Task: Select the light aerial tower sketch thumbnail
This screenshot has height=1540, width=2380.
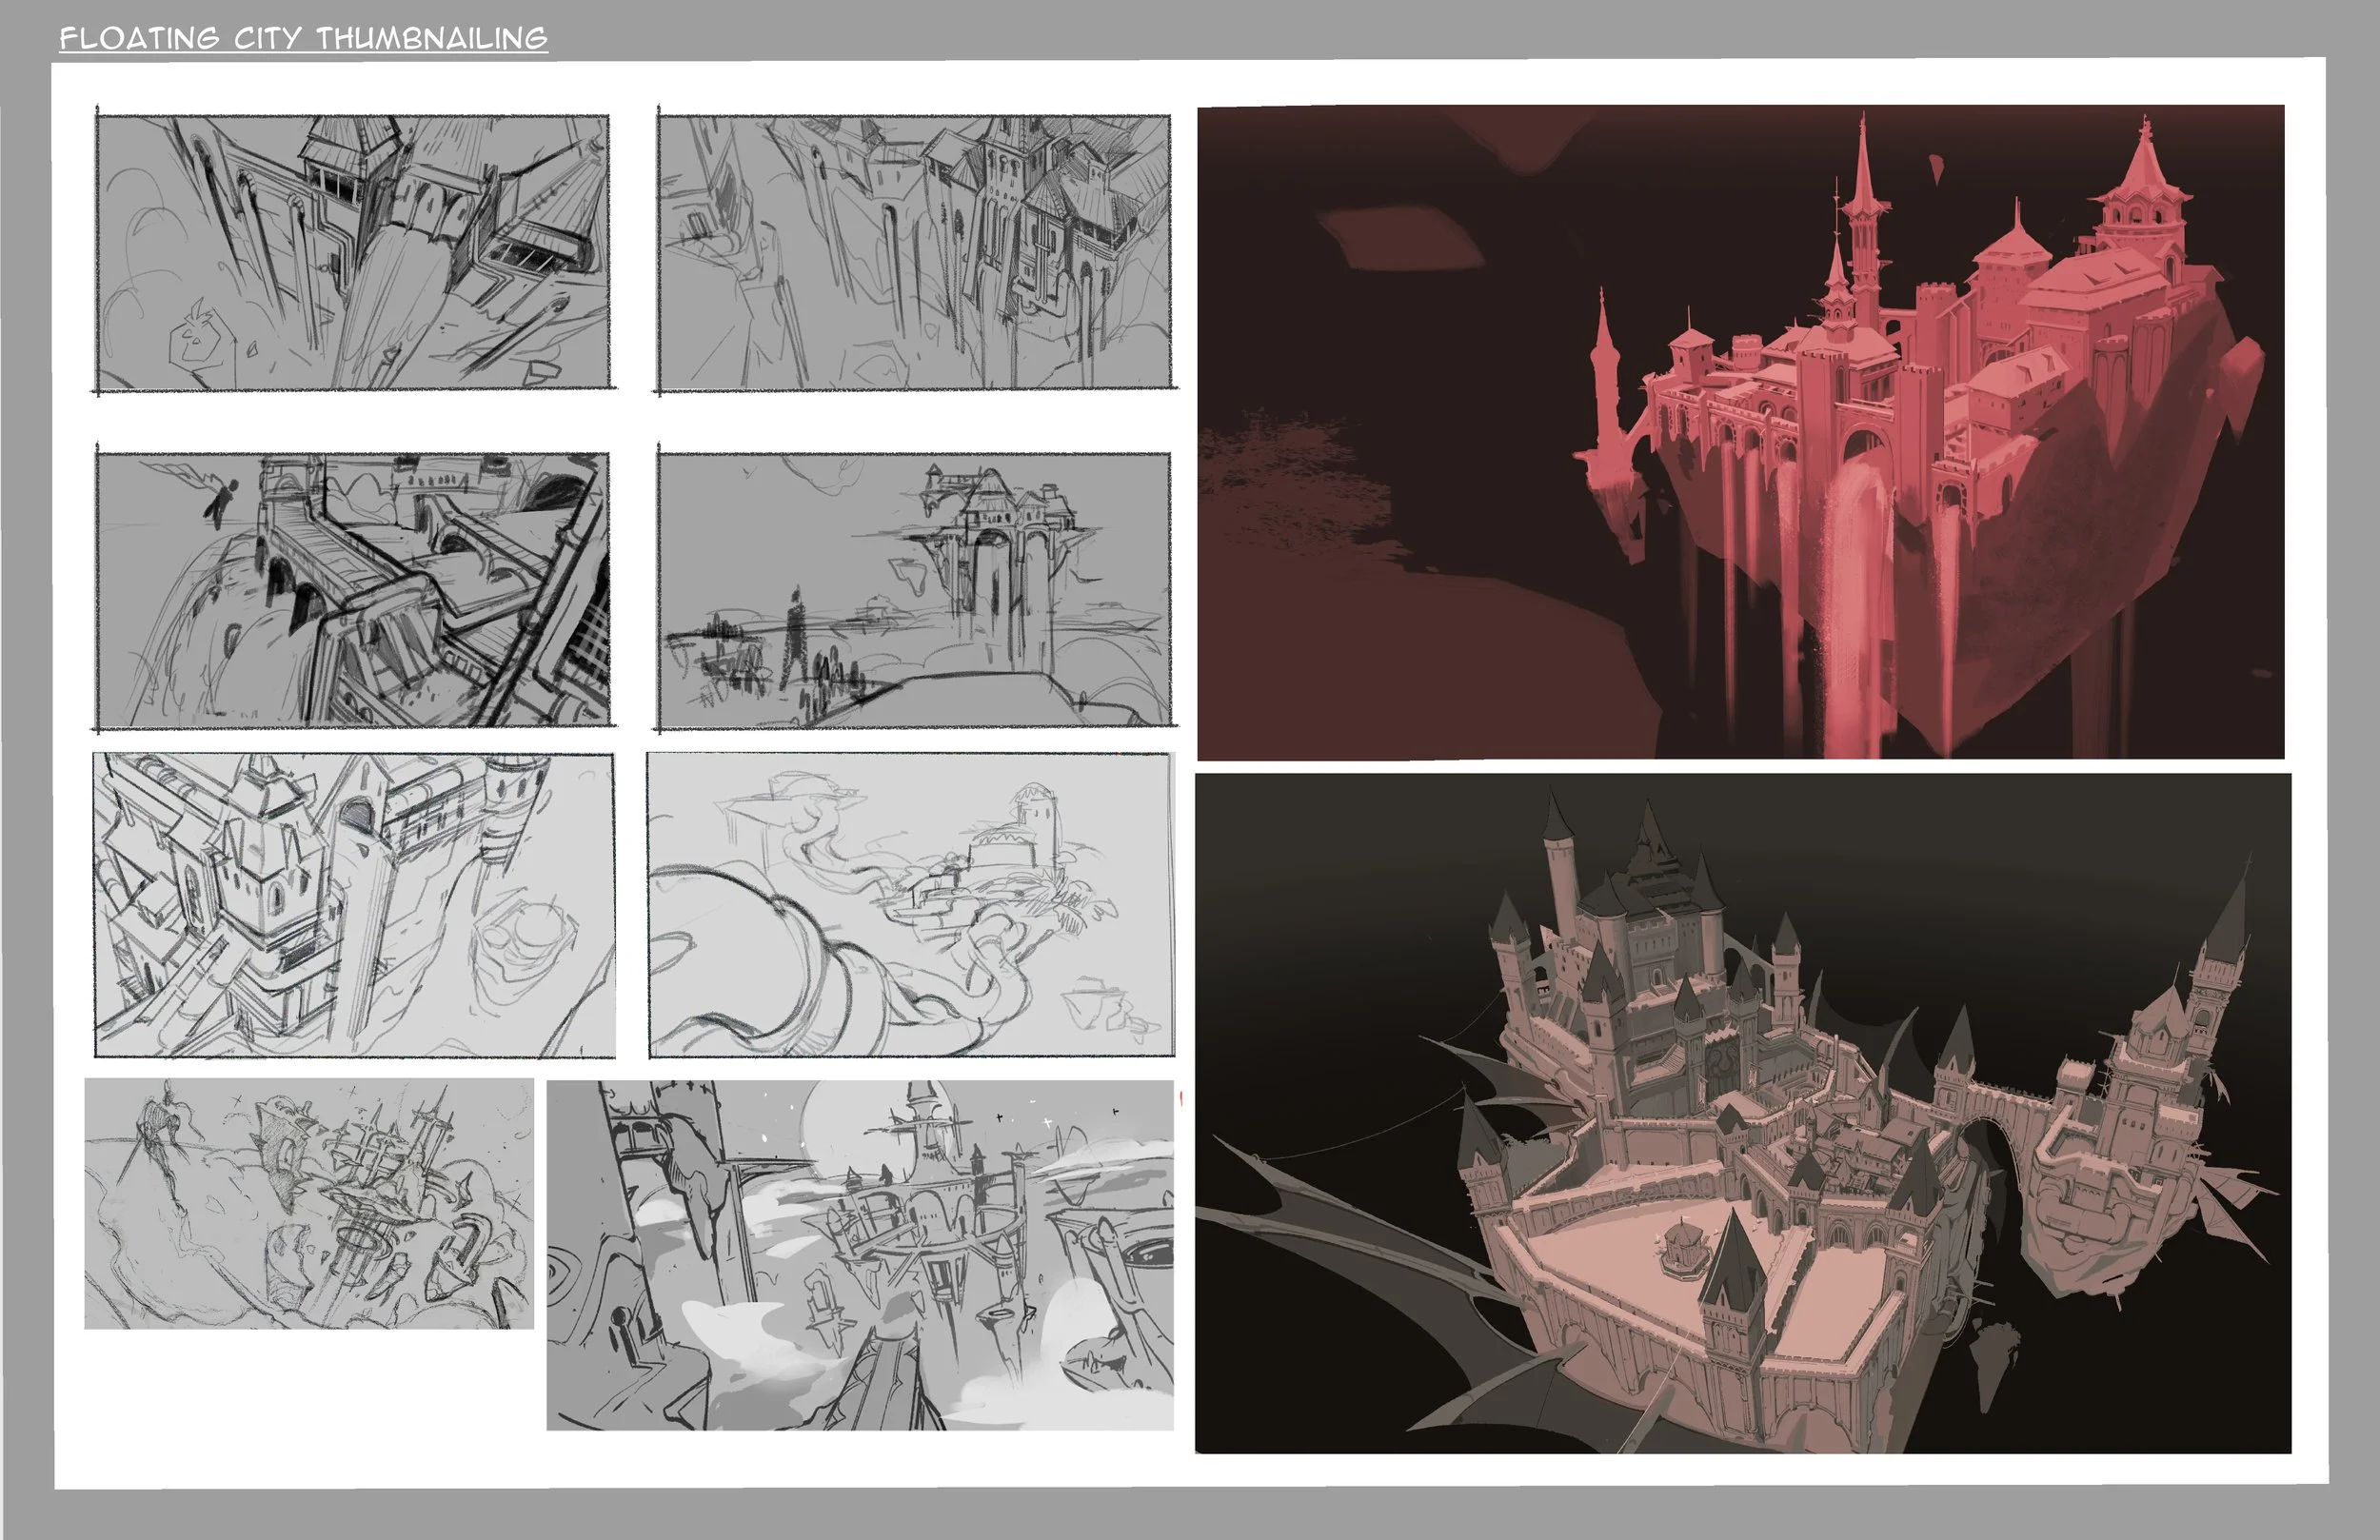Action: pos(354,905)
